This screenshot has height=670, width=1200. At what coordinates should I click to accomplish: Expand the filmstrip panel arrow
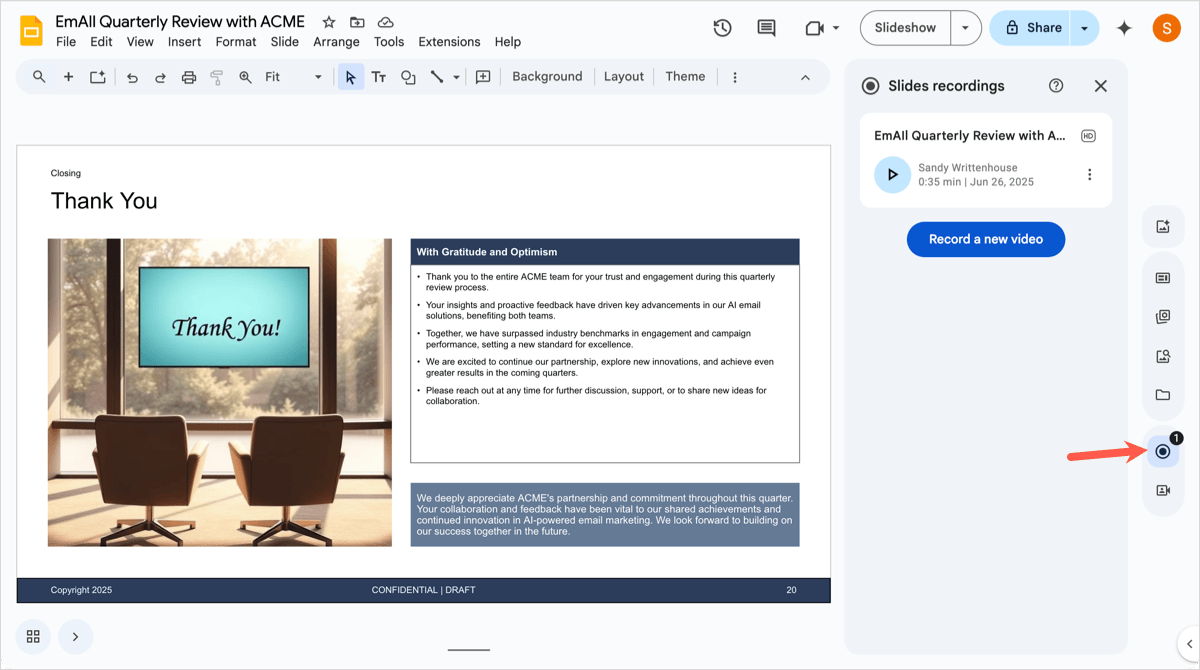click(75, 637)
